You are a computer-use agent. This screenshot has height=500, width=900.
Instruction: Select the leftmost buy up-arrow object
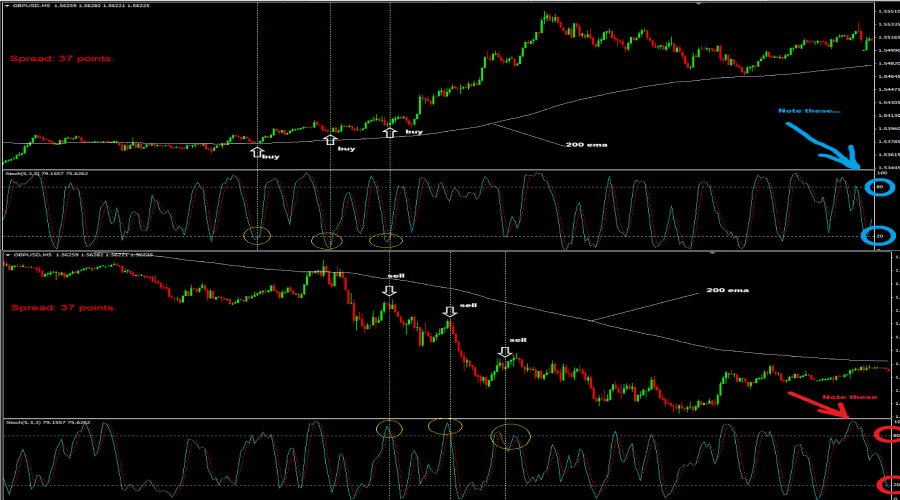257,152
